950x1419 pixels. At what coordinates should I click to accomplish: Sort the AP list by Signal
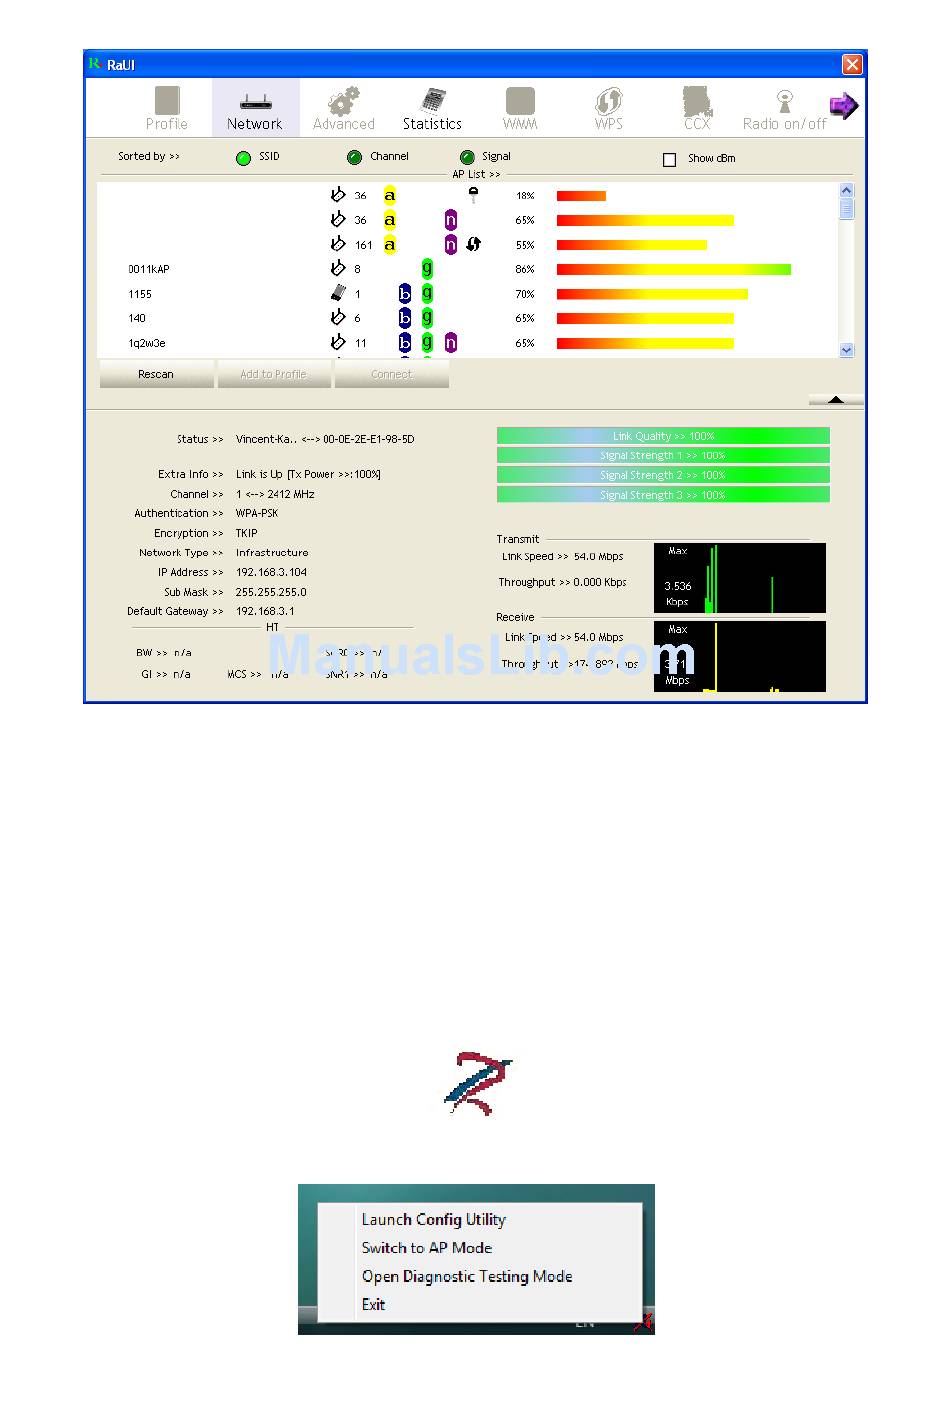[467, 158]
